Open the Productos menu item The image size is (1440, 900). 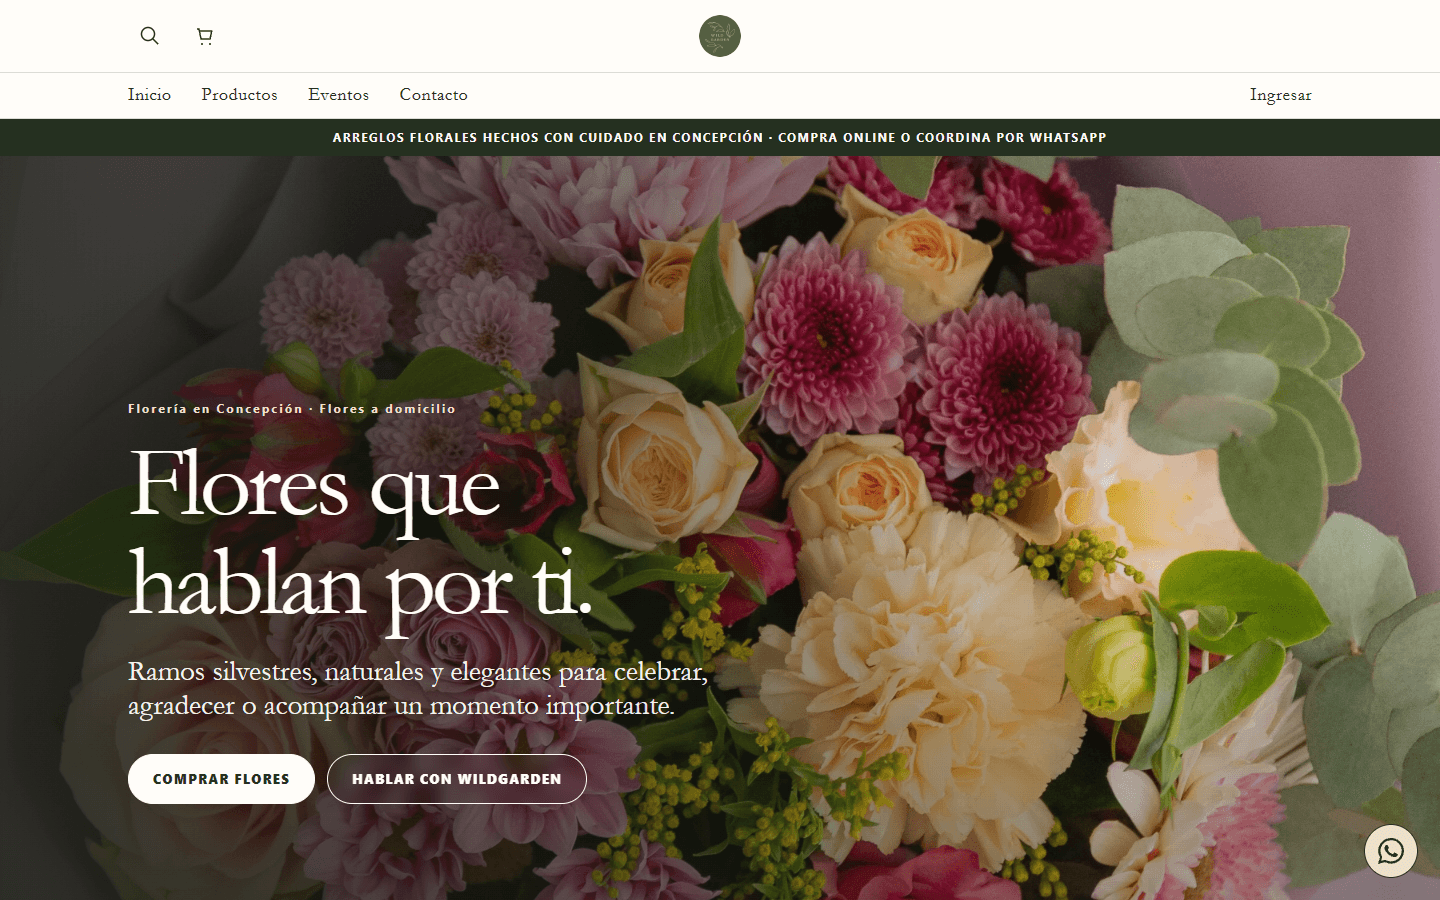(x=239, y=95)
